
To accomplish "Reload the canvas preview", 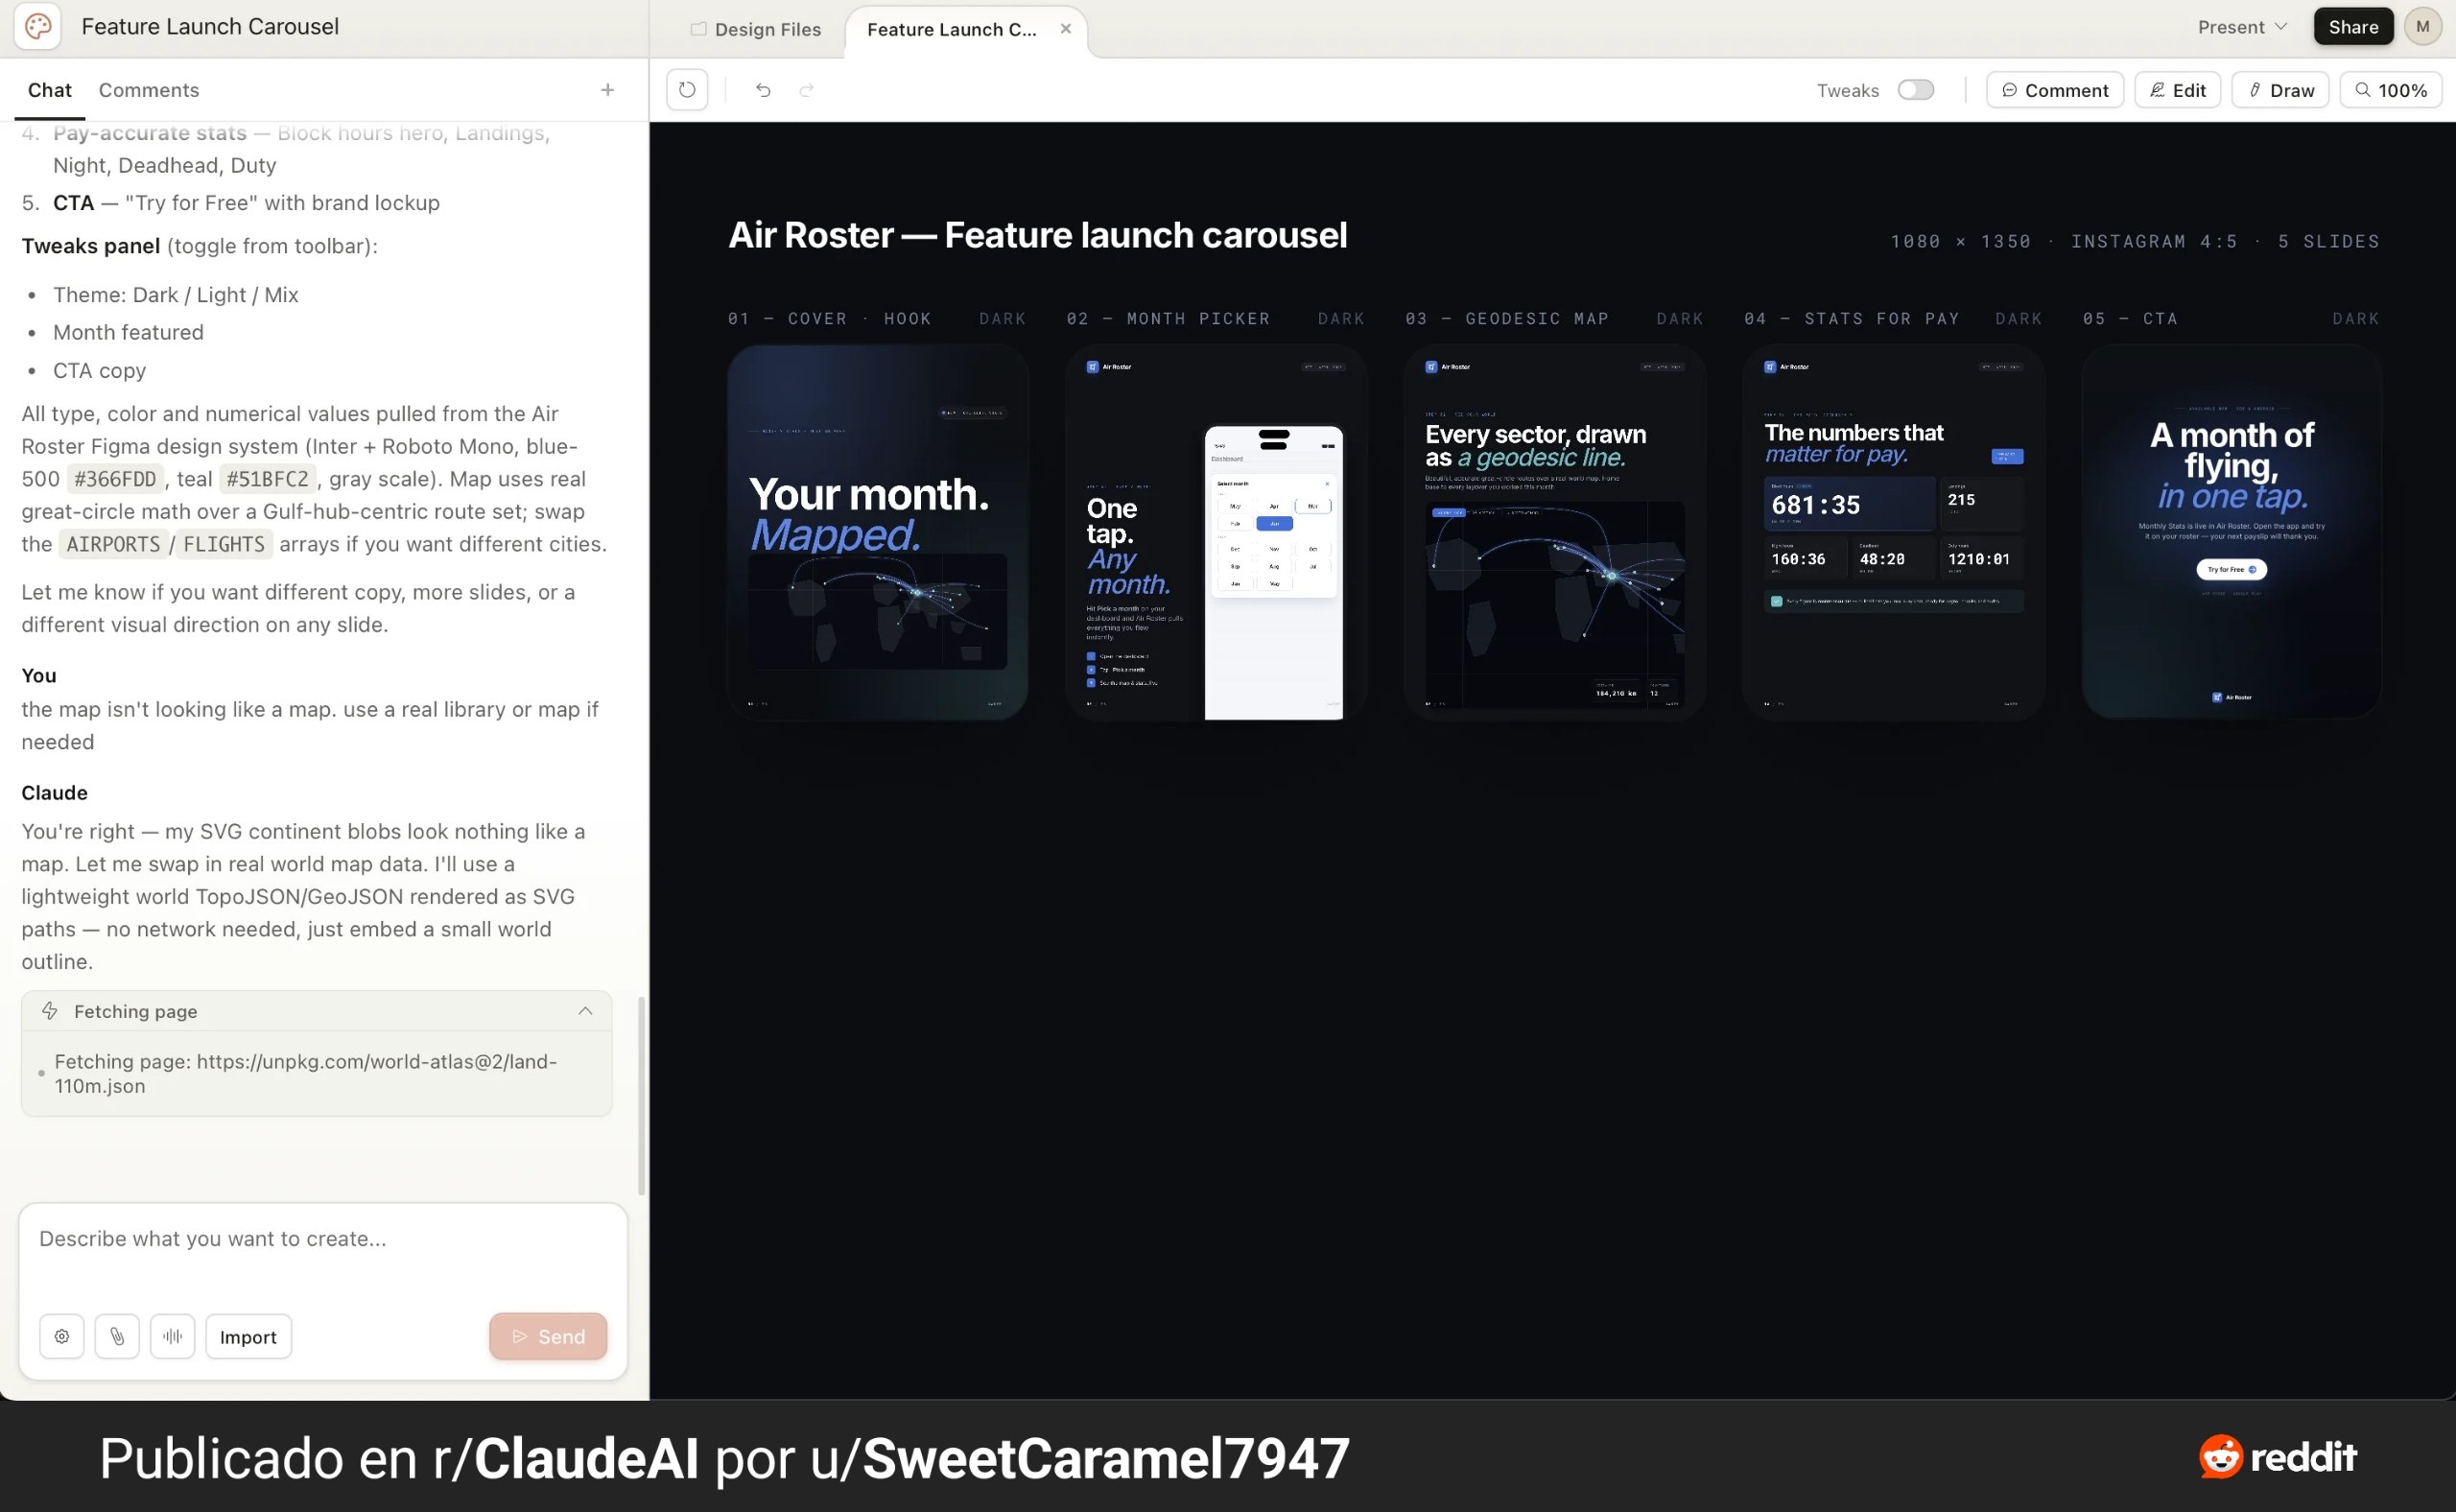I will tap(687, 90).
